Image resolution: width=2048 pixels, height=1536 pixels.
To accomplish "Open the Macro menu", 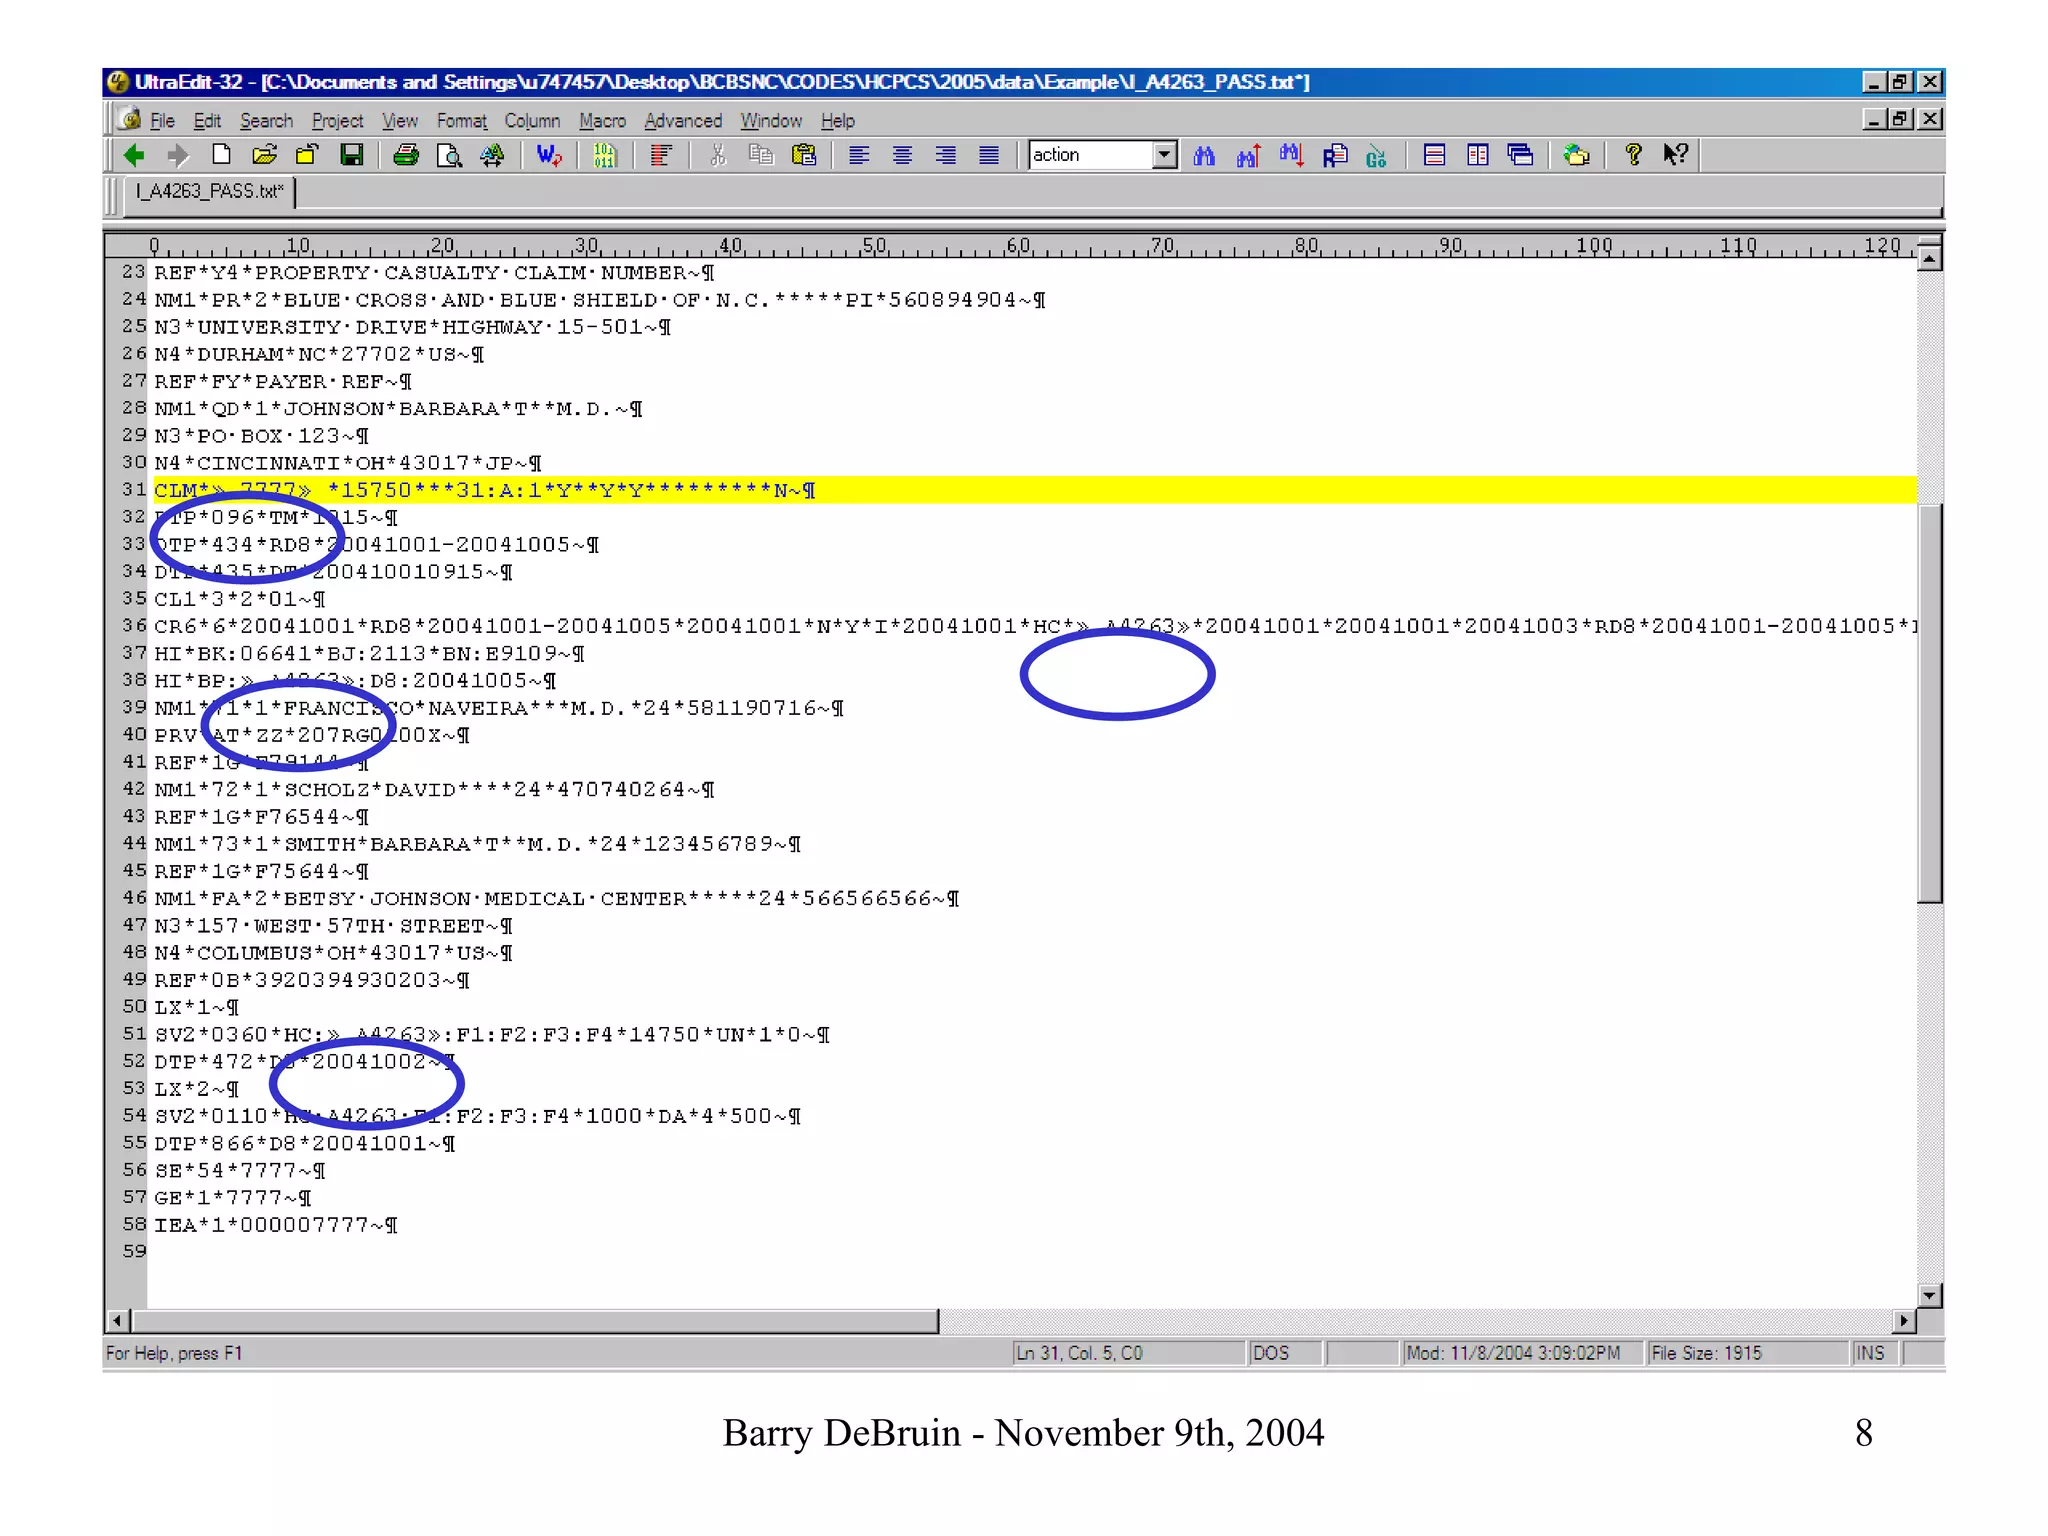I will [x=602, y=121].
